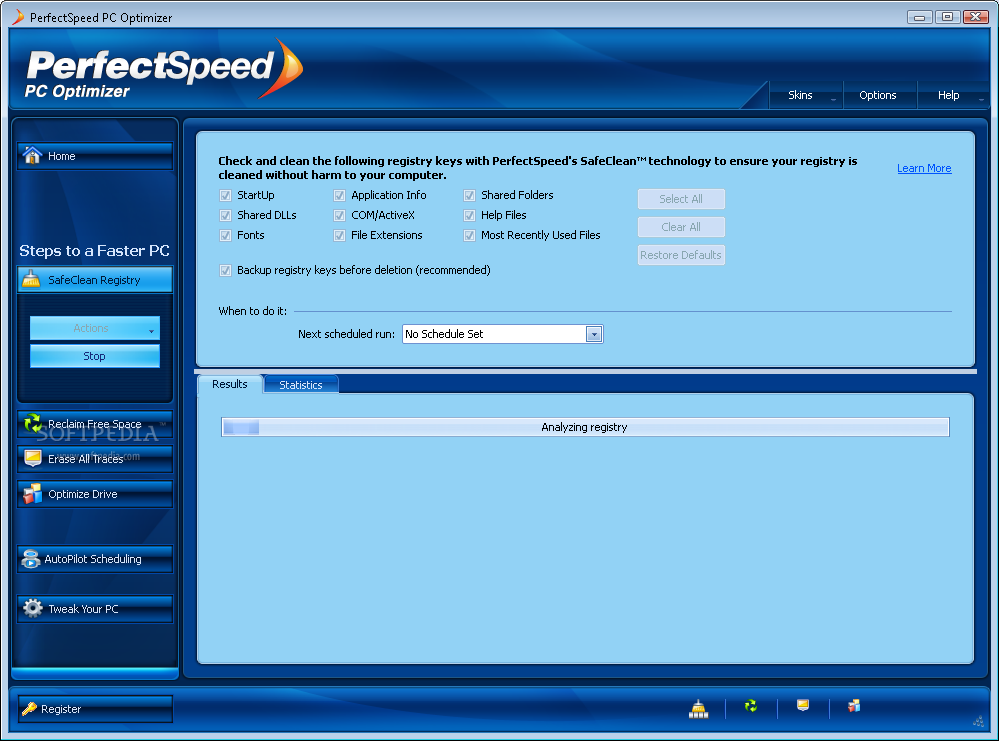This screenshot has height=741, width=999.
Task: Click the SafeClean Registry broom icon
Action: point(31,279)
